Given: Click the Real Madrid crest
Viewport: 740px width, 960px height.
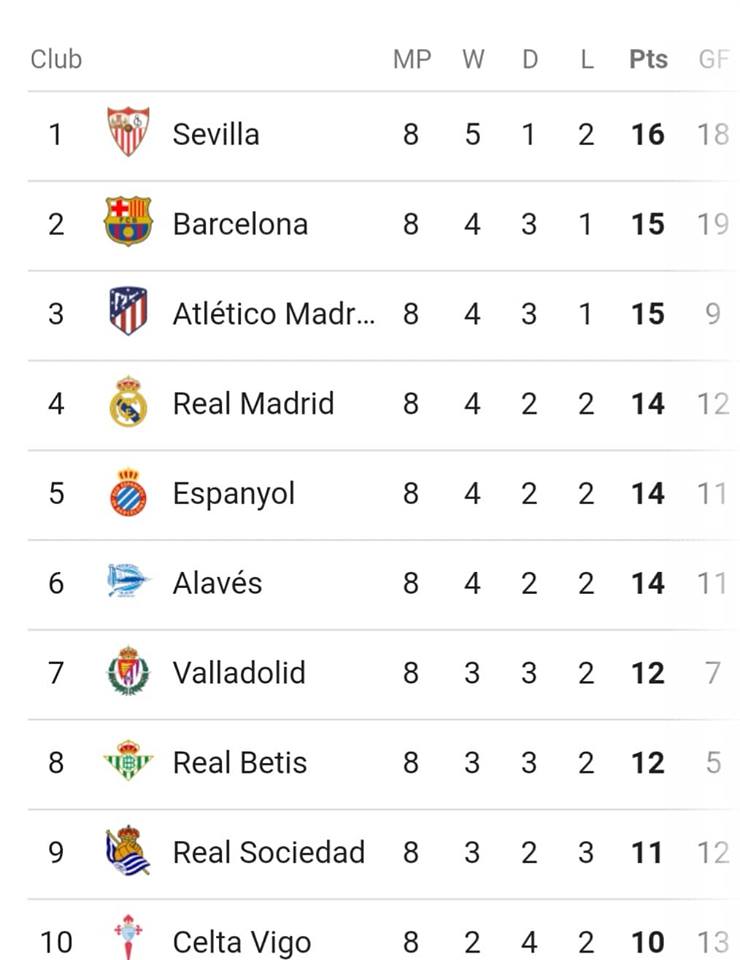Looking at the screenshot, I should point(128,401).
